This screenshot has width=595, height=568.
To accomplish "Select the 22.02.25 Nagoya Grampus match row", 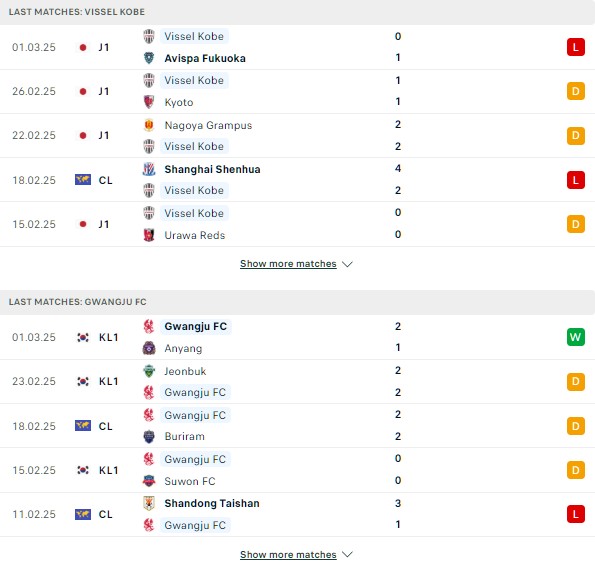I will (x=298, y=135).
